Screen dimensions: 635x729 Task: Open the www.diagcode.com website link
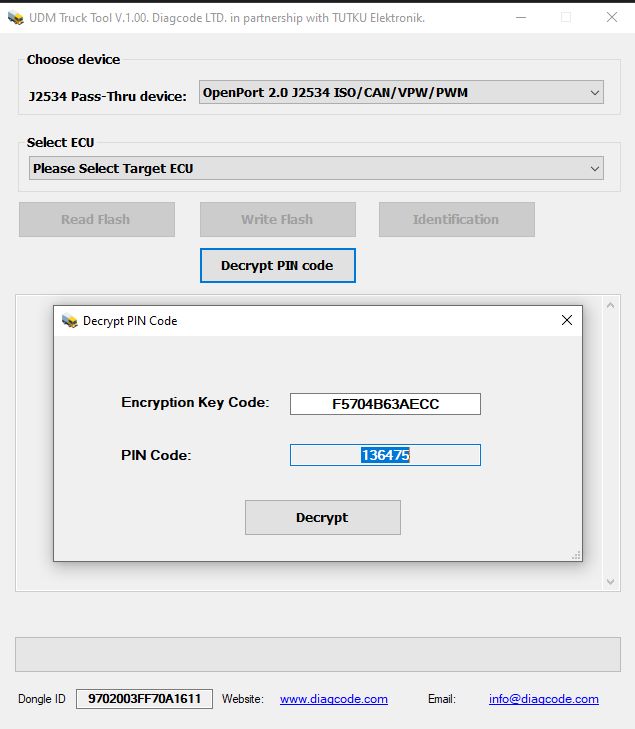[x=334, y=699]
